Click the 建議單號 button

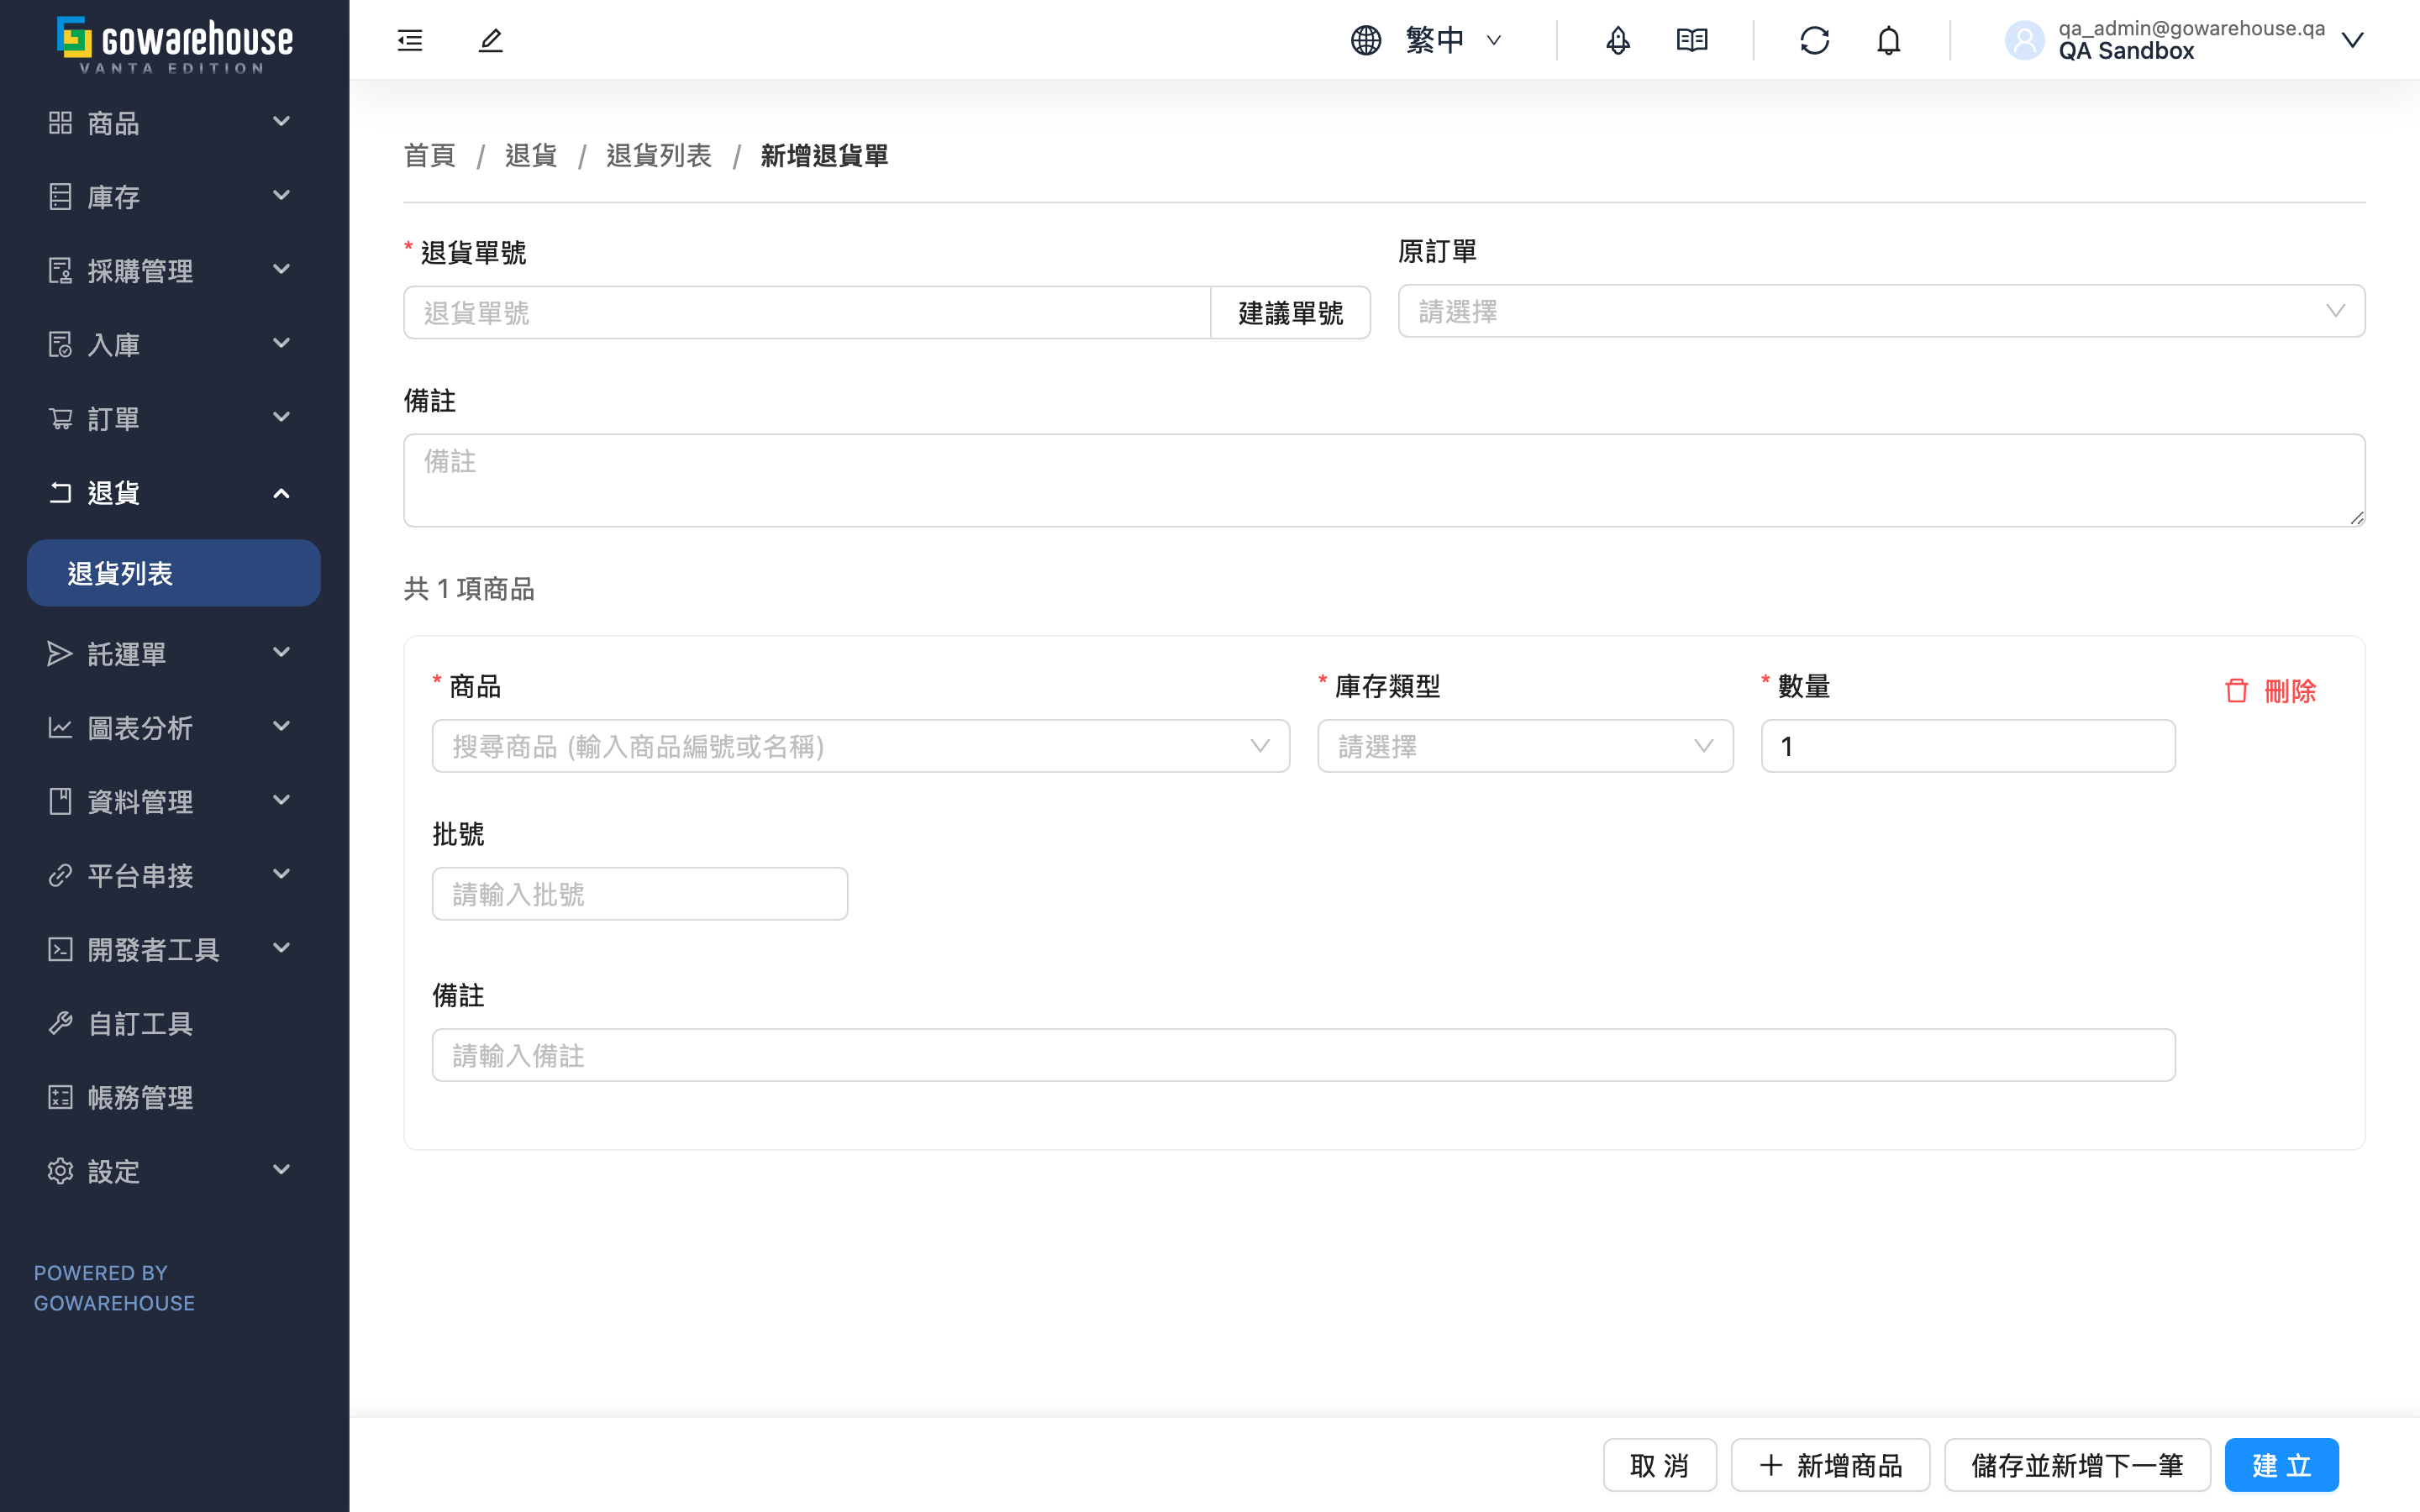(x=1290, y=313)
